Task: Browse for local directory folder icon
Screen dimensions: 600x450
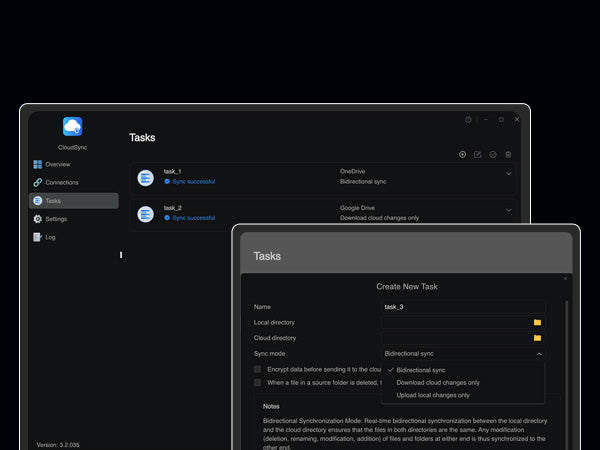Action: 537,323
